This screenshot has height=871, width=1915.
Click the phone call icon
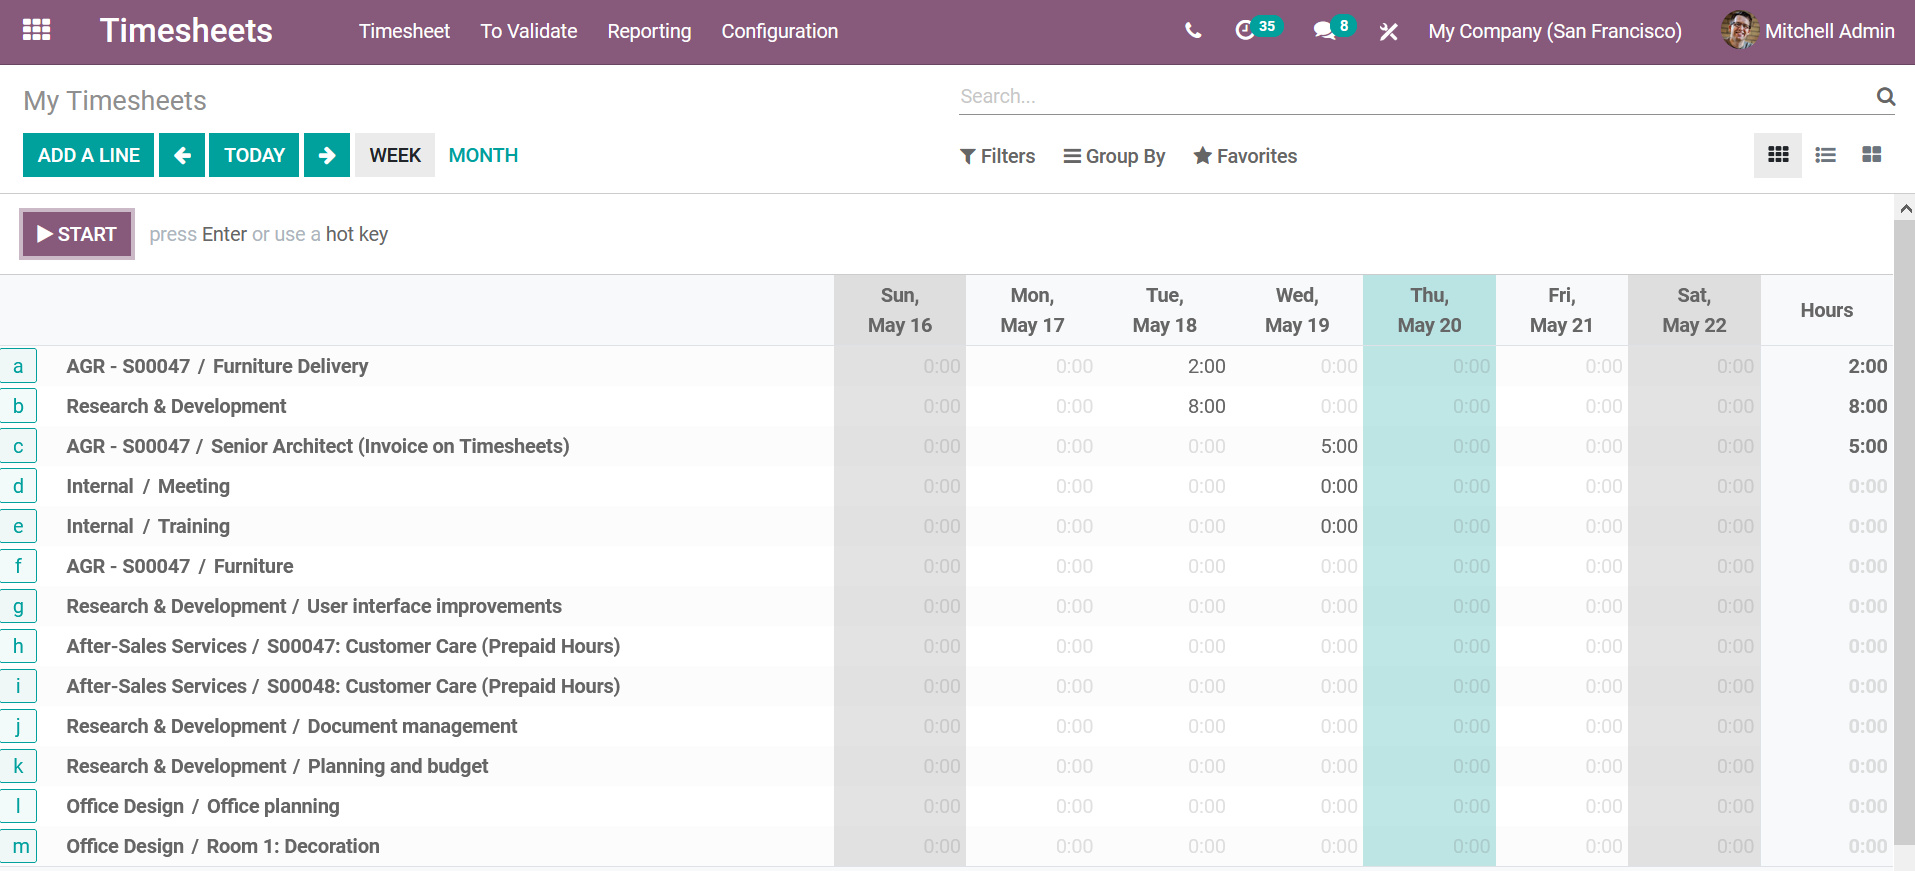(x=1193, y=31)
